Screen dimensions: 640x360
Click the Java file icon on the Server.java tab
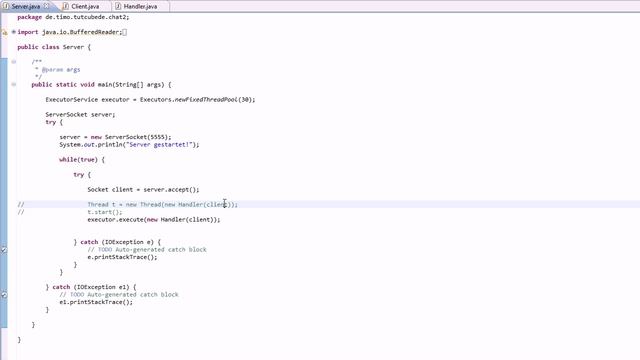point(6,6)
